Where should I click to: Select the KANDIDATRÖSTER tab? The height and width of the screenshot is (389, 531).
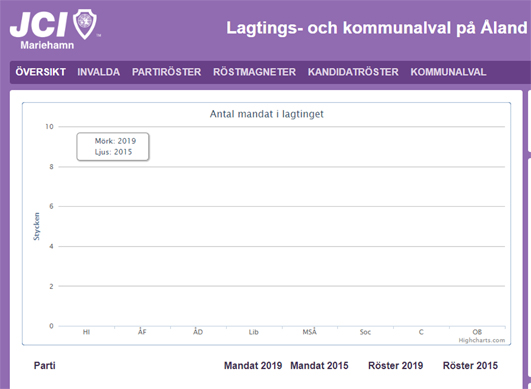(353, 72)
